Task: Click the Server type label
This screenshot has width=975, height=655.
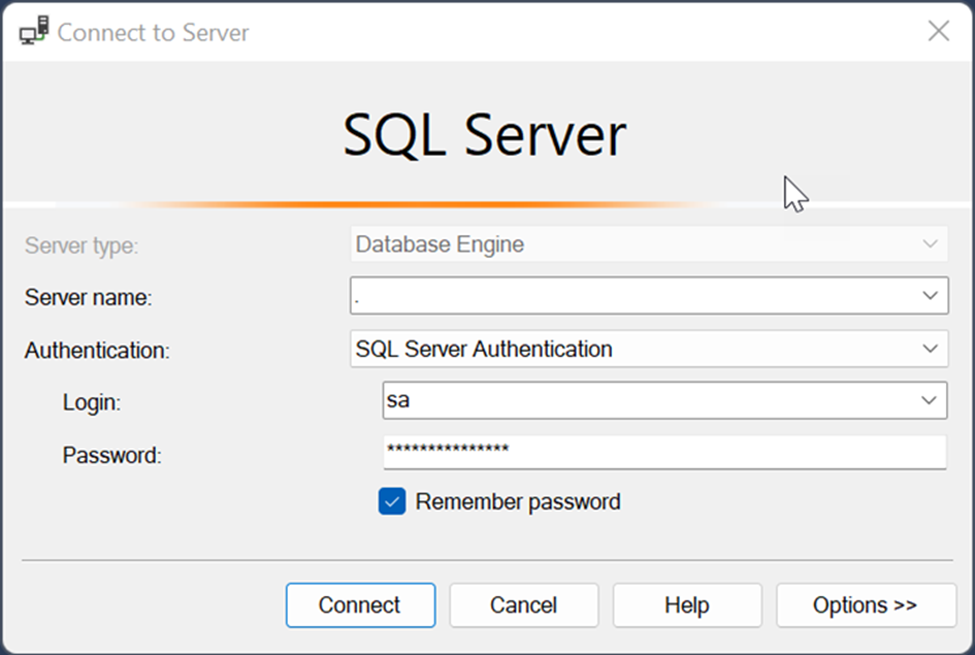Action: (81, 246)
